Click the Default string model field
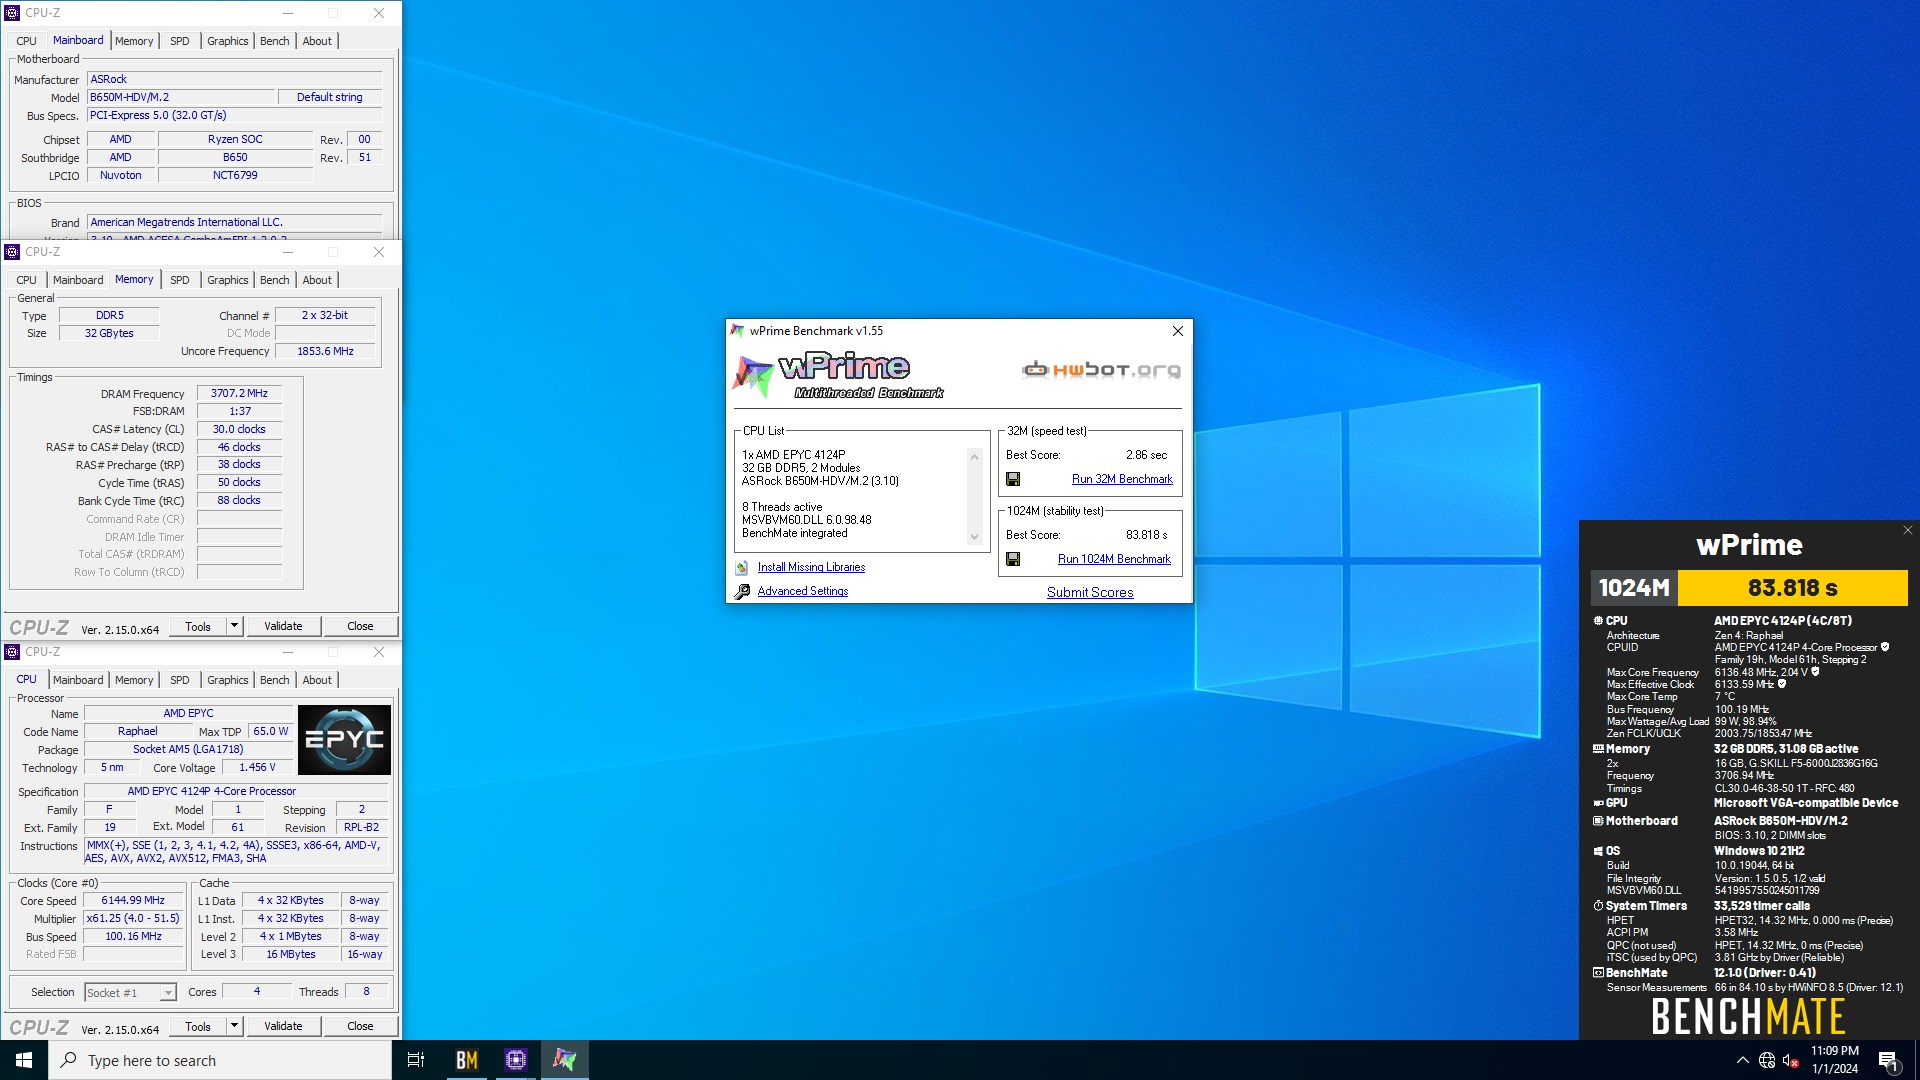Screen dimensions: 1920x1080 coord(330,97)
